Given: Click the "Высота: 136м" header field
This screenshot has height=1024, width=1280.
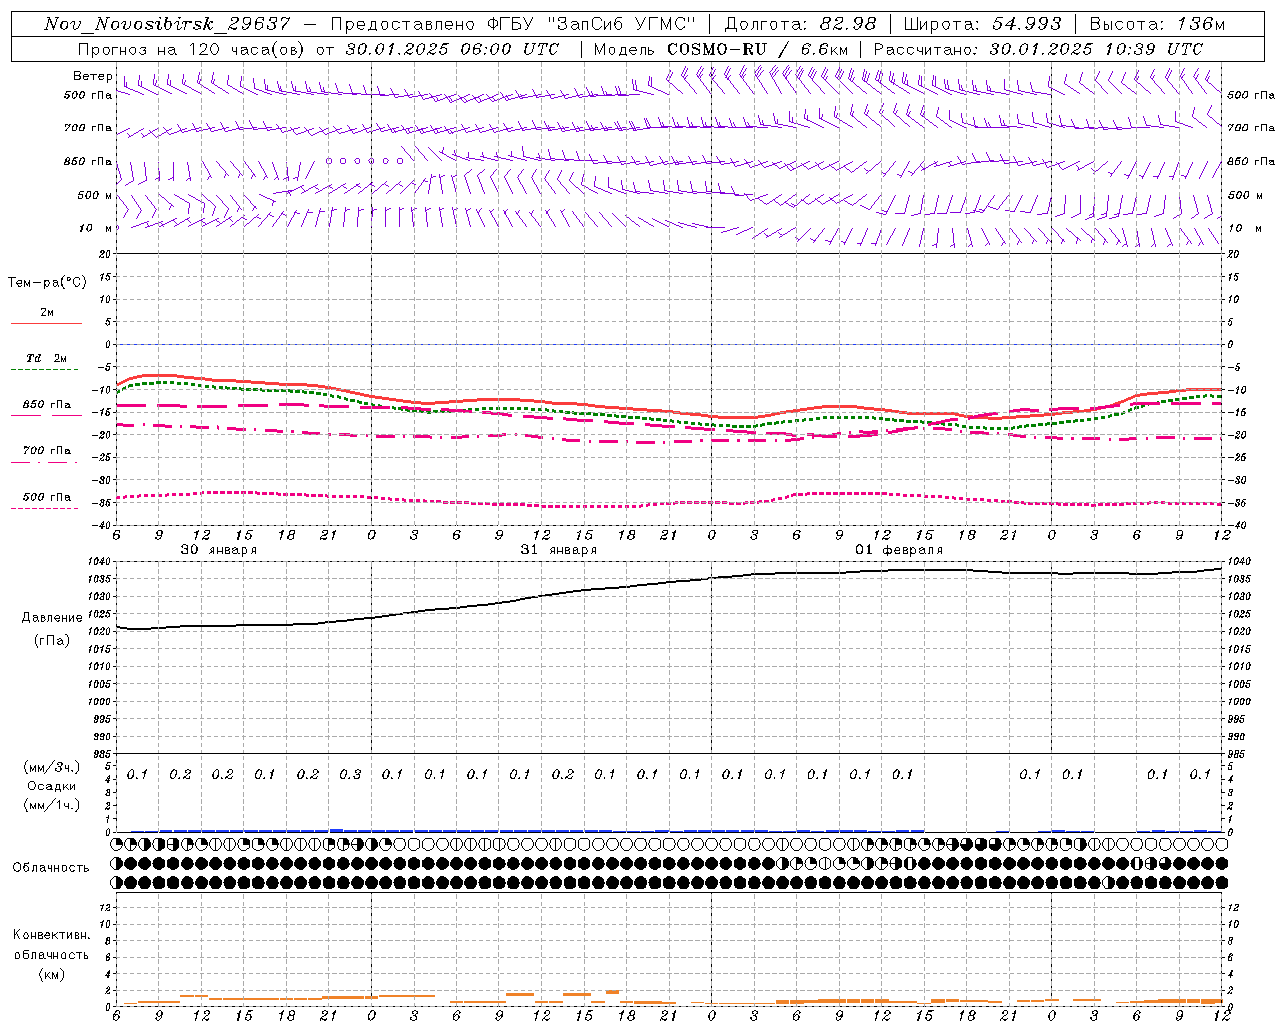Looking at the screenshot, I should pos(1157,24).
